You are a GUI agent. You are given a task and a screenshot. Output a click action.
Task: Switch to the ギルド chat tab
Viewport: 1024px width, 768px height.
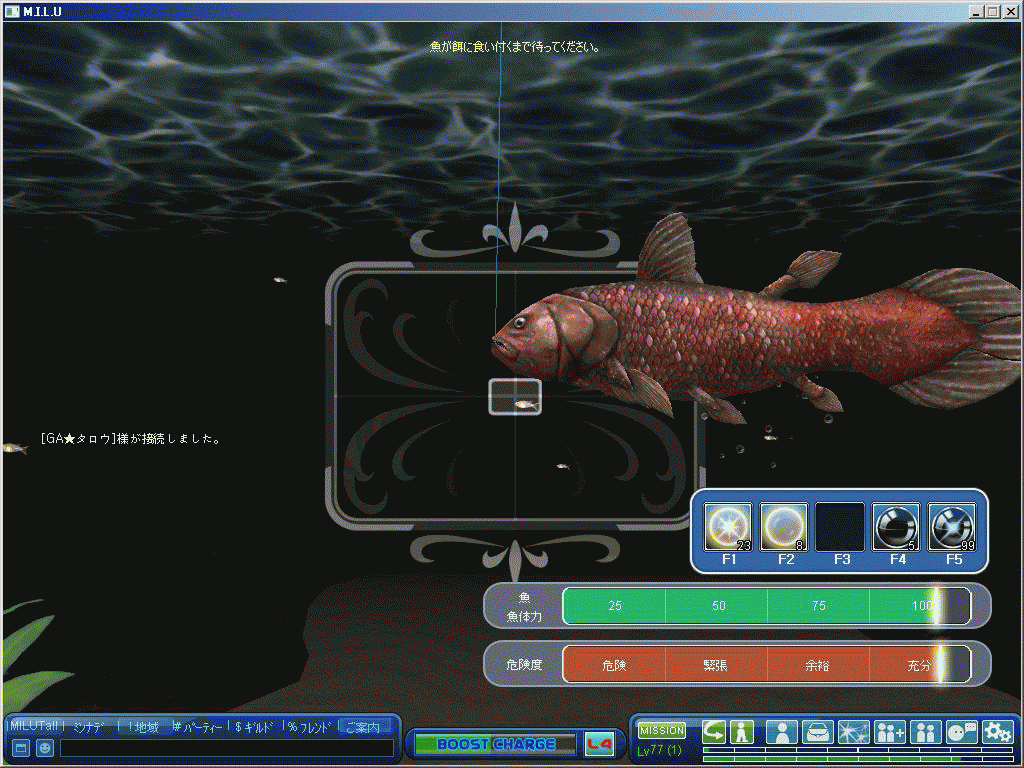(255, 727)
